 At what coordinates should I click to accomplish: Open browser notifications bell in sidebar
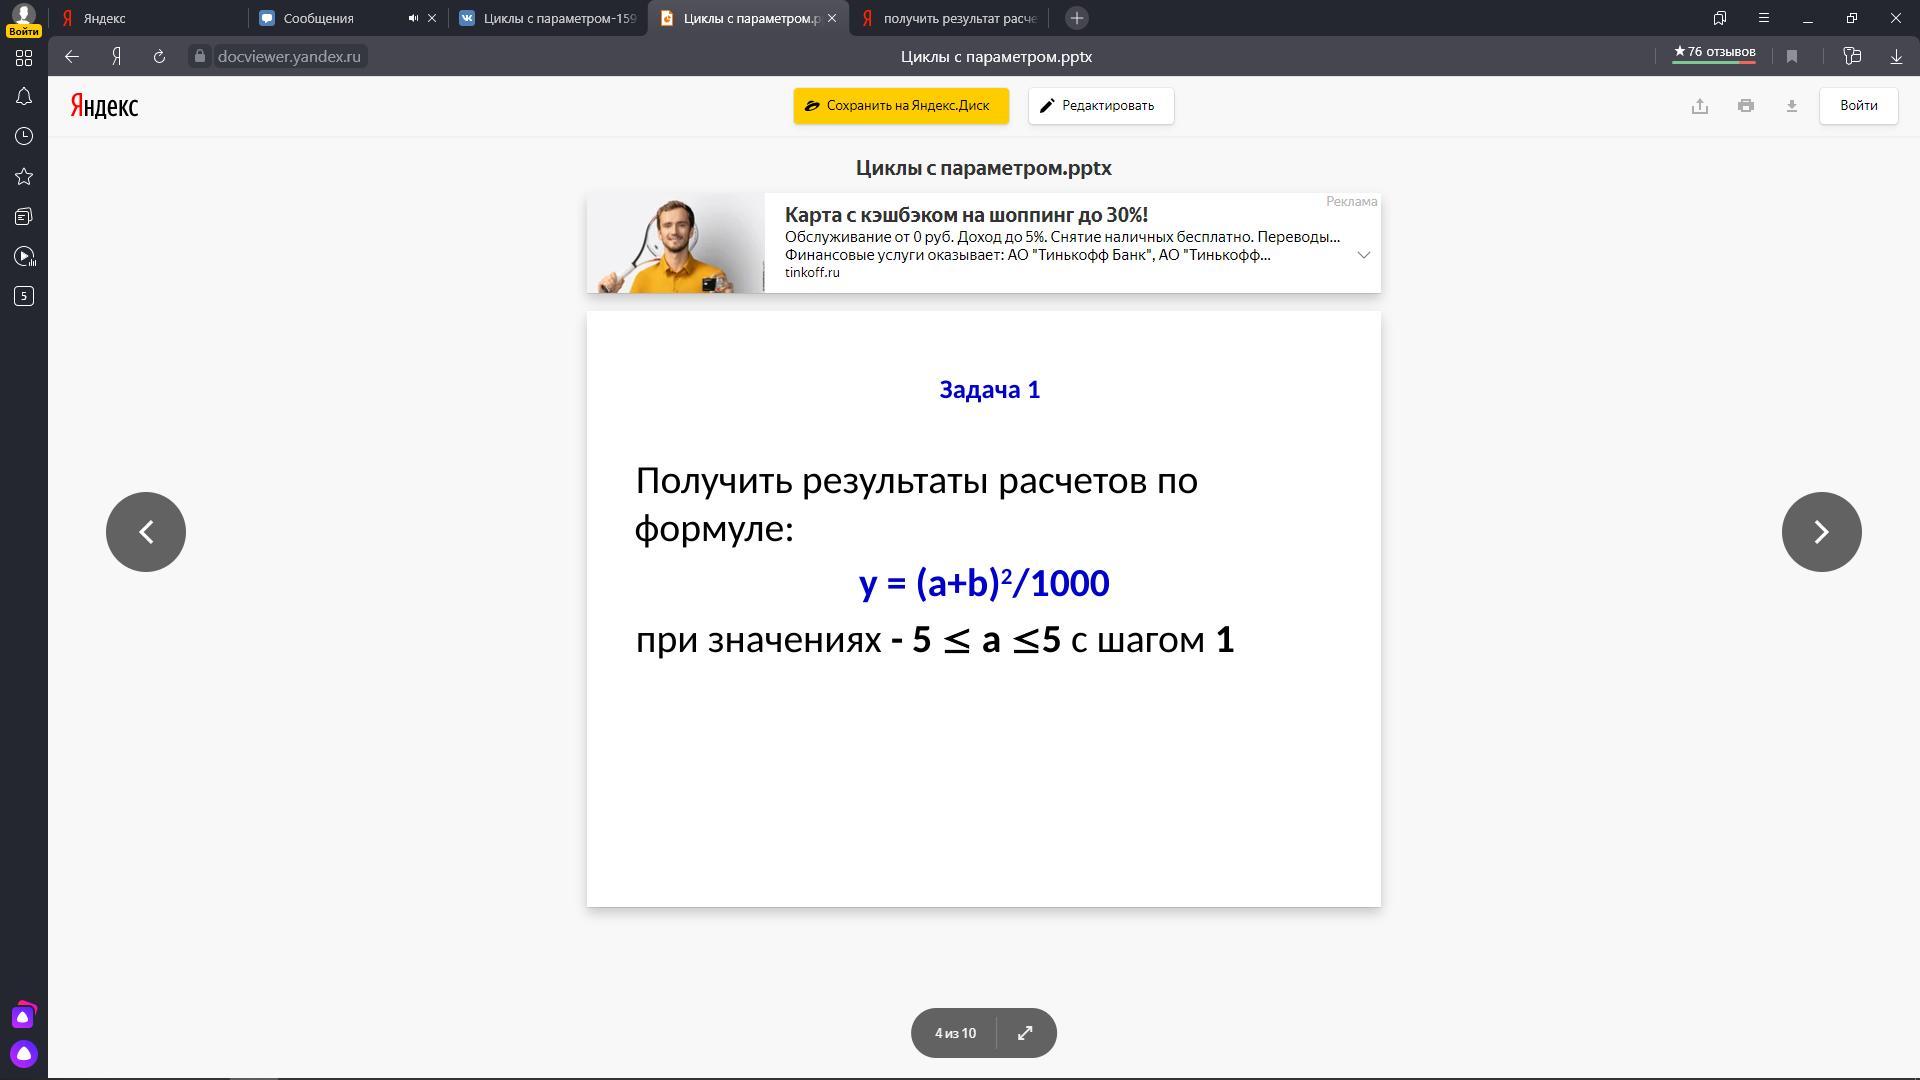[x=24, y=97]
